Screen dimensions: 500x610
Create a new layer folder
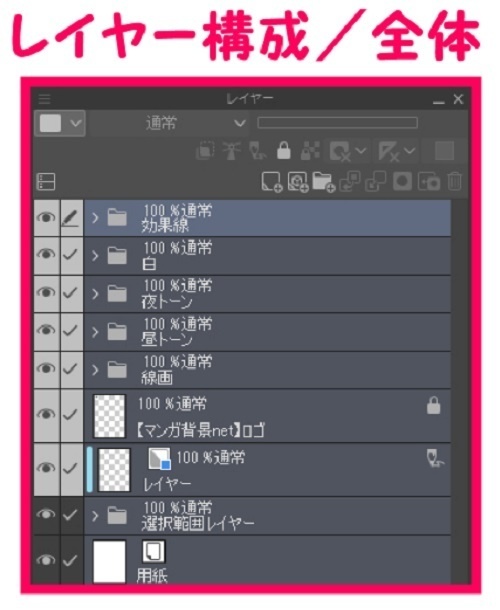(323, 182)
